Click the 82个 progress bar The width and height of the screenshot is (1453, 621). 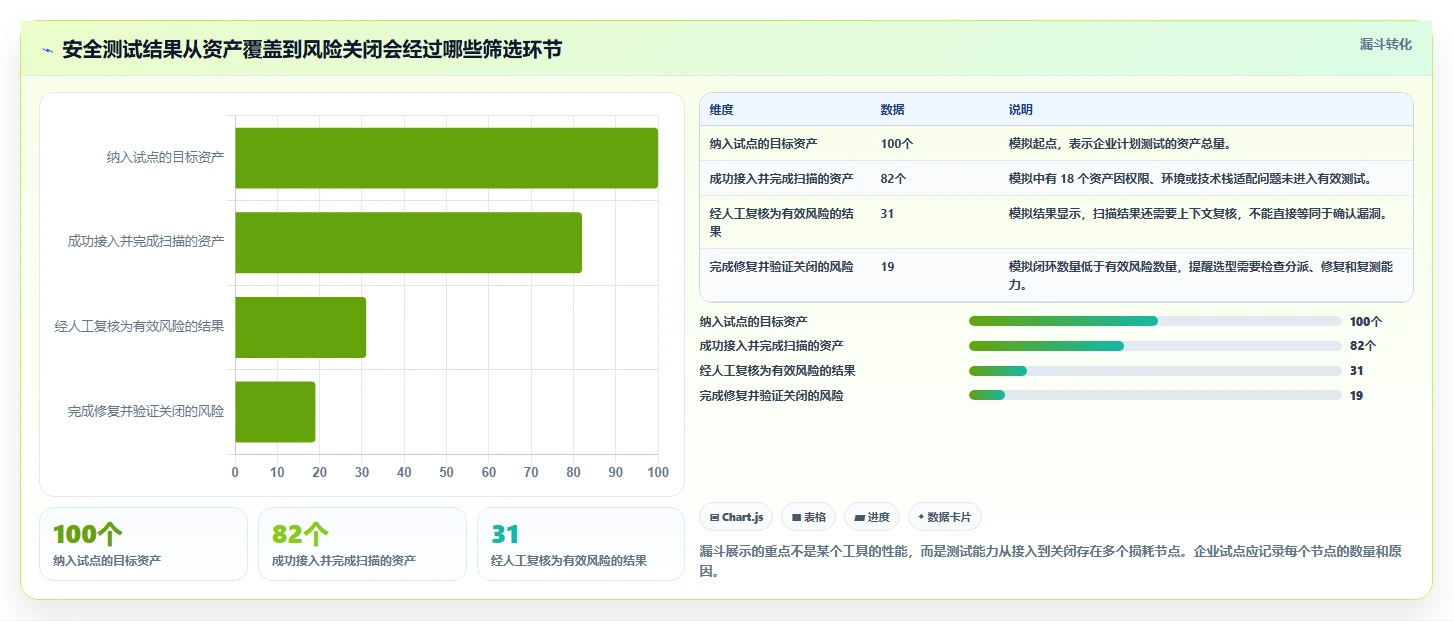pyautogui.click(x=1155, y=346)
